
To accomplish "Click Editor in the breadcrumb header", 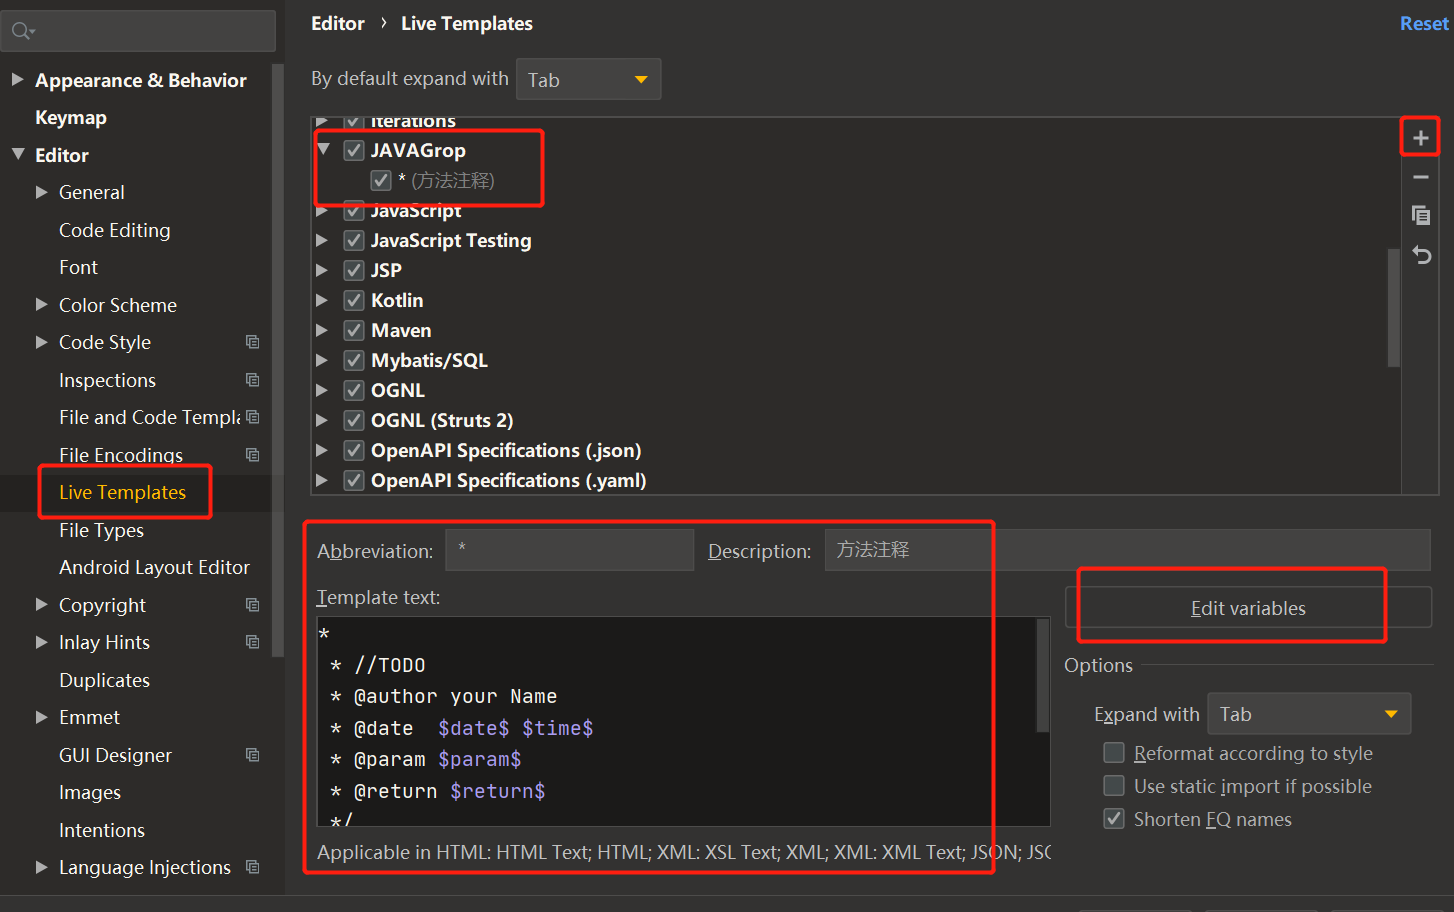I will [x=338, y=23].
